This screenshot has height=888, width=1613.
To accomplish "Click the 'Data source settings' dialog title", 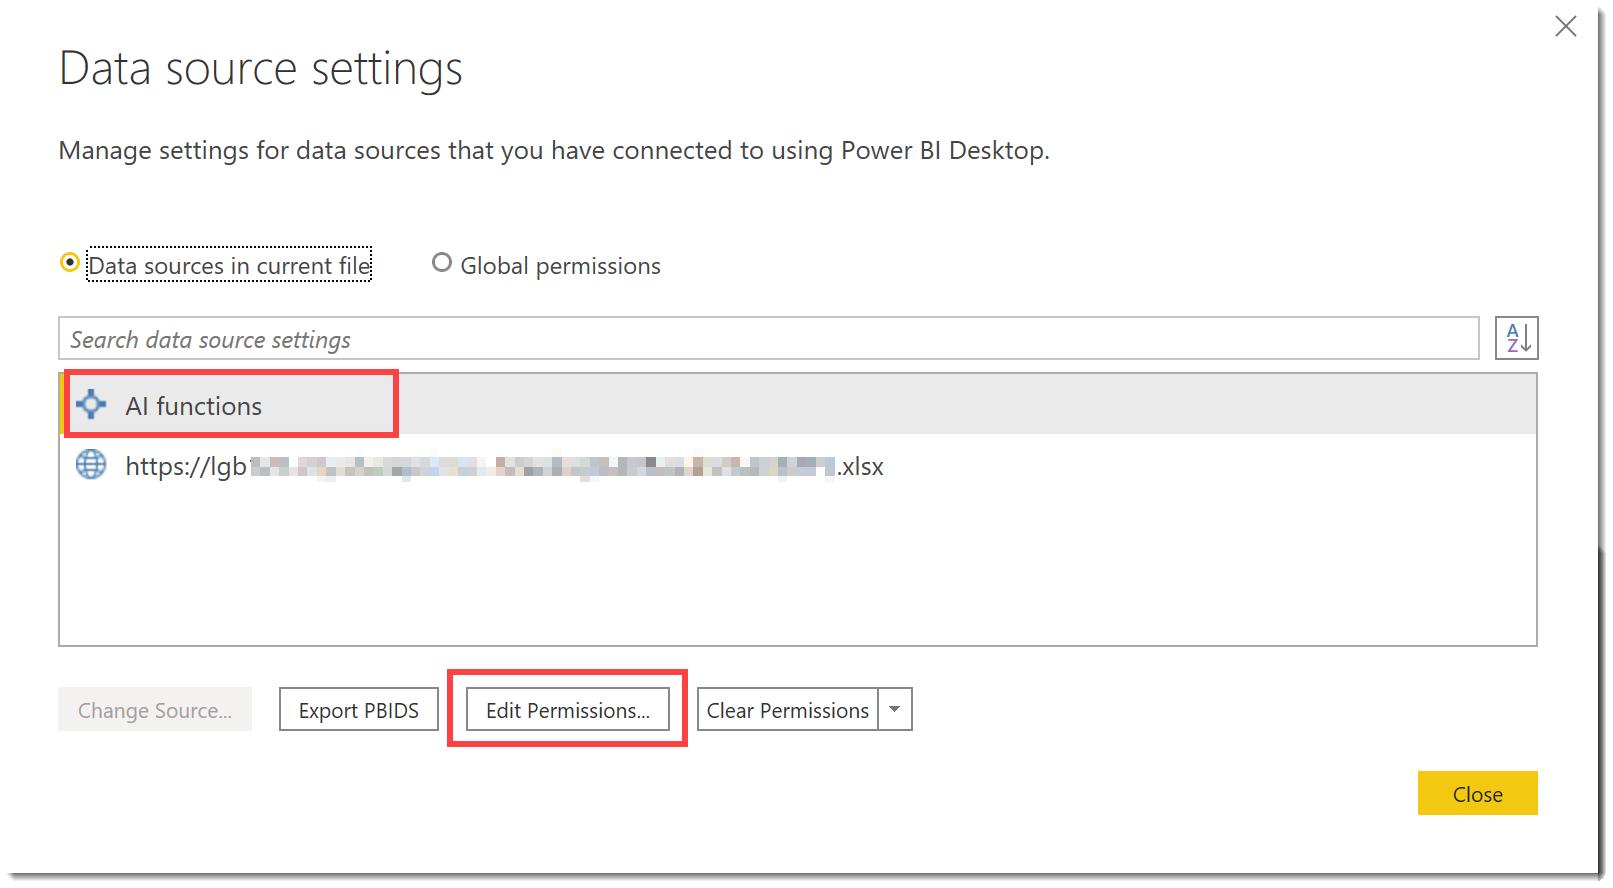I will pos(261,69).
